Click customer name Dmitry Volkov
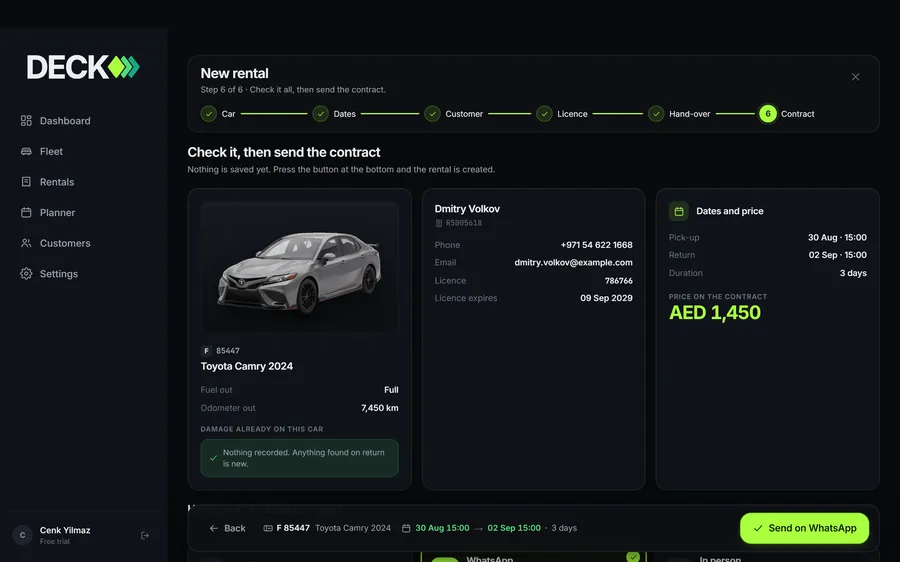The height and width of the screenshot is (562, 900). 467,209
